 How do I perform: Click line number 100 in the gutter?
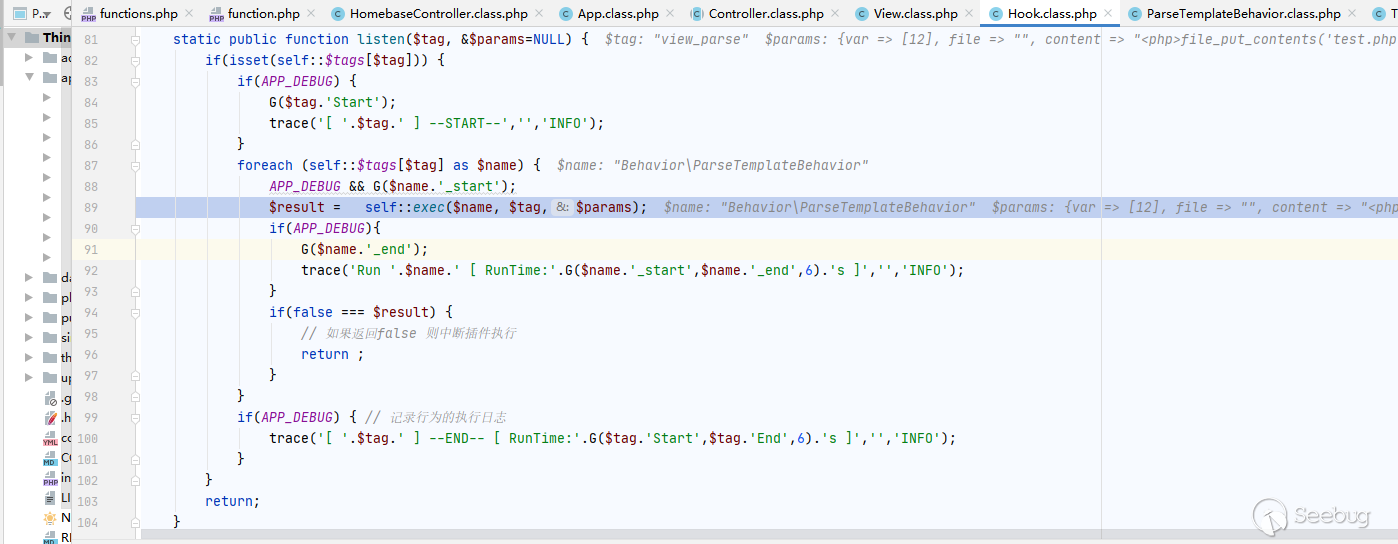pos(90,438)
